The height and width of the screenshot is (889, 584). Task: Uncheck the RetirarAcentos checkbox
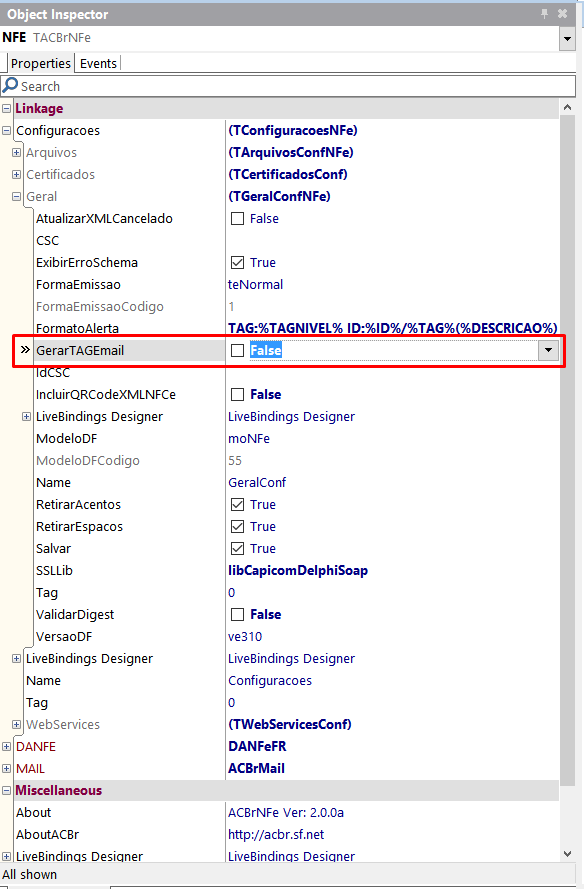pos(238,505)
